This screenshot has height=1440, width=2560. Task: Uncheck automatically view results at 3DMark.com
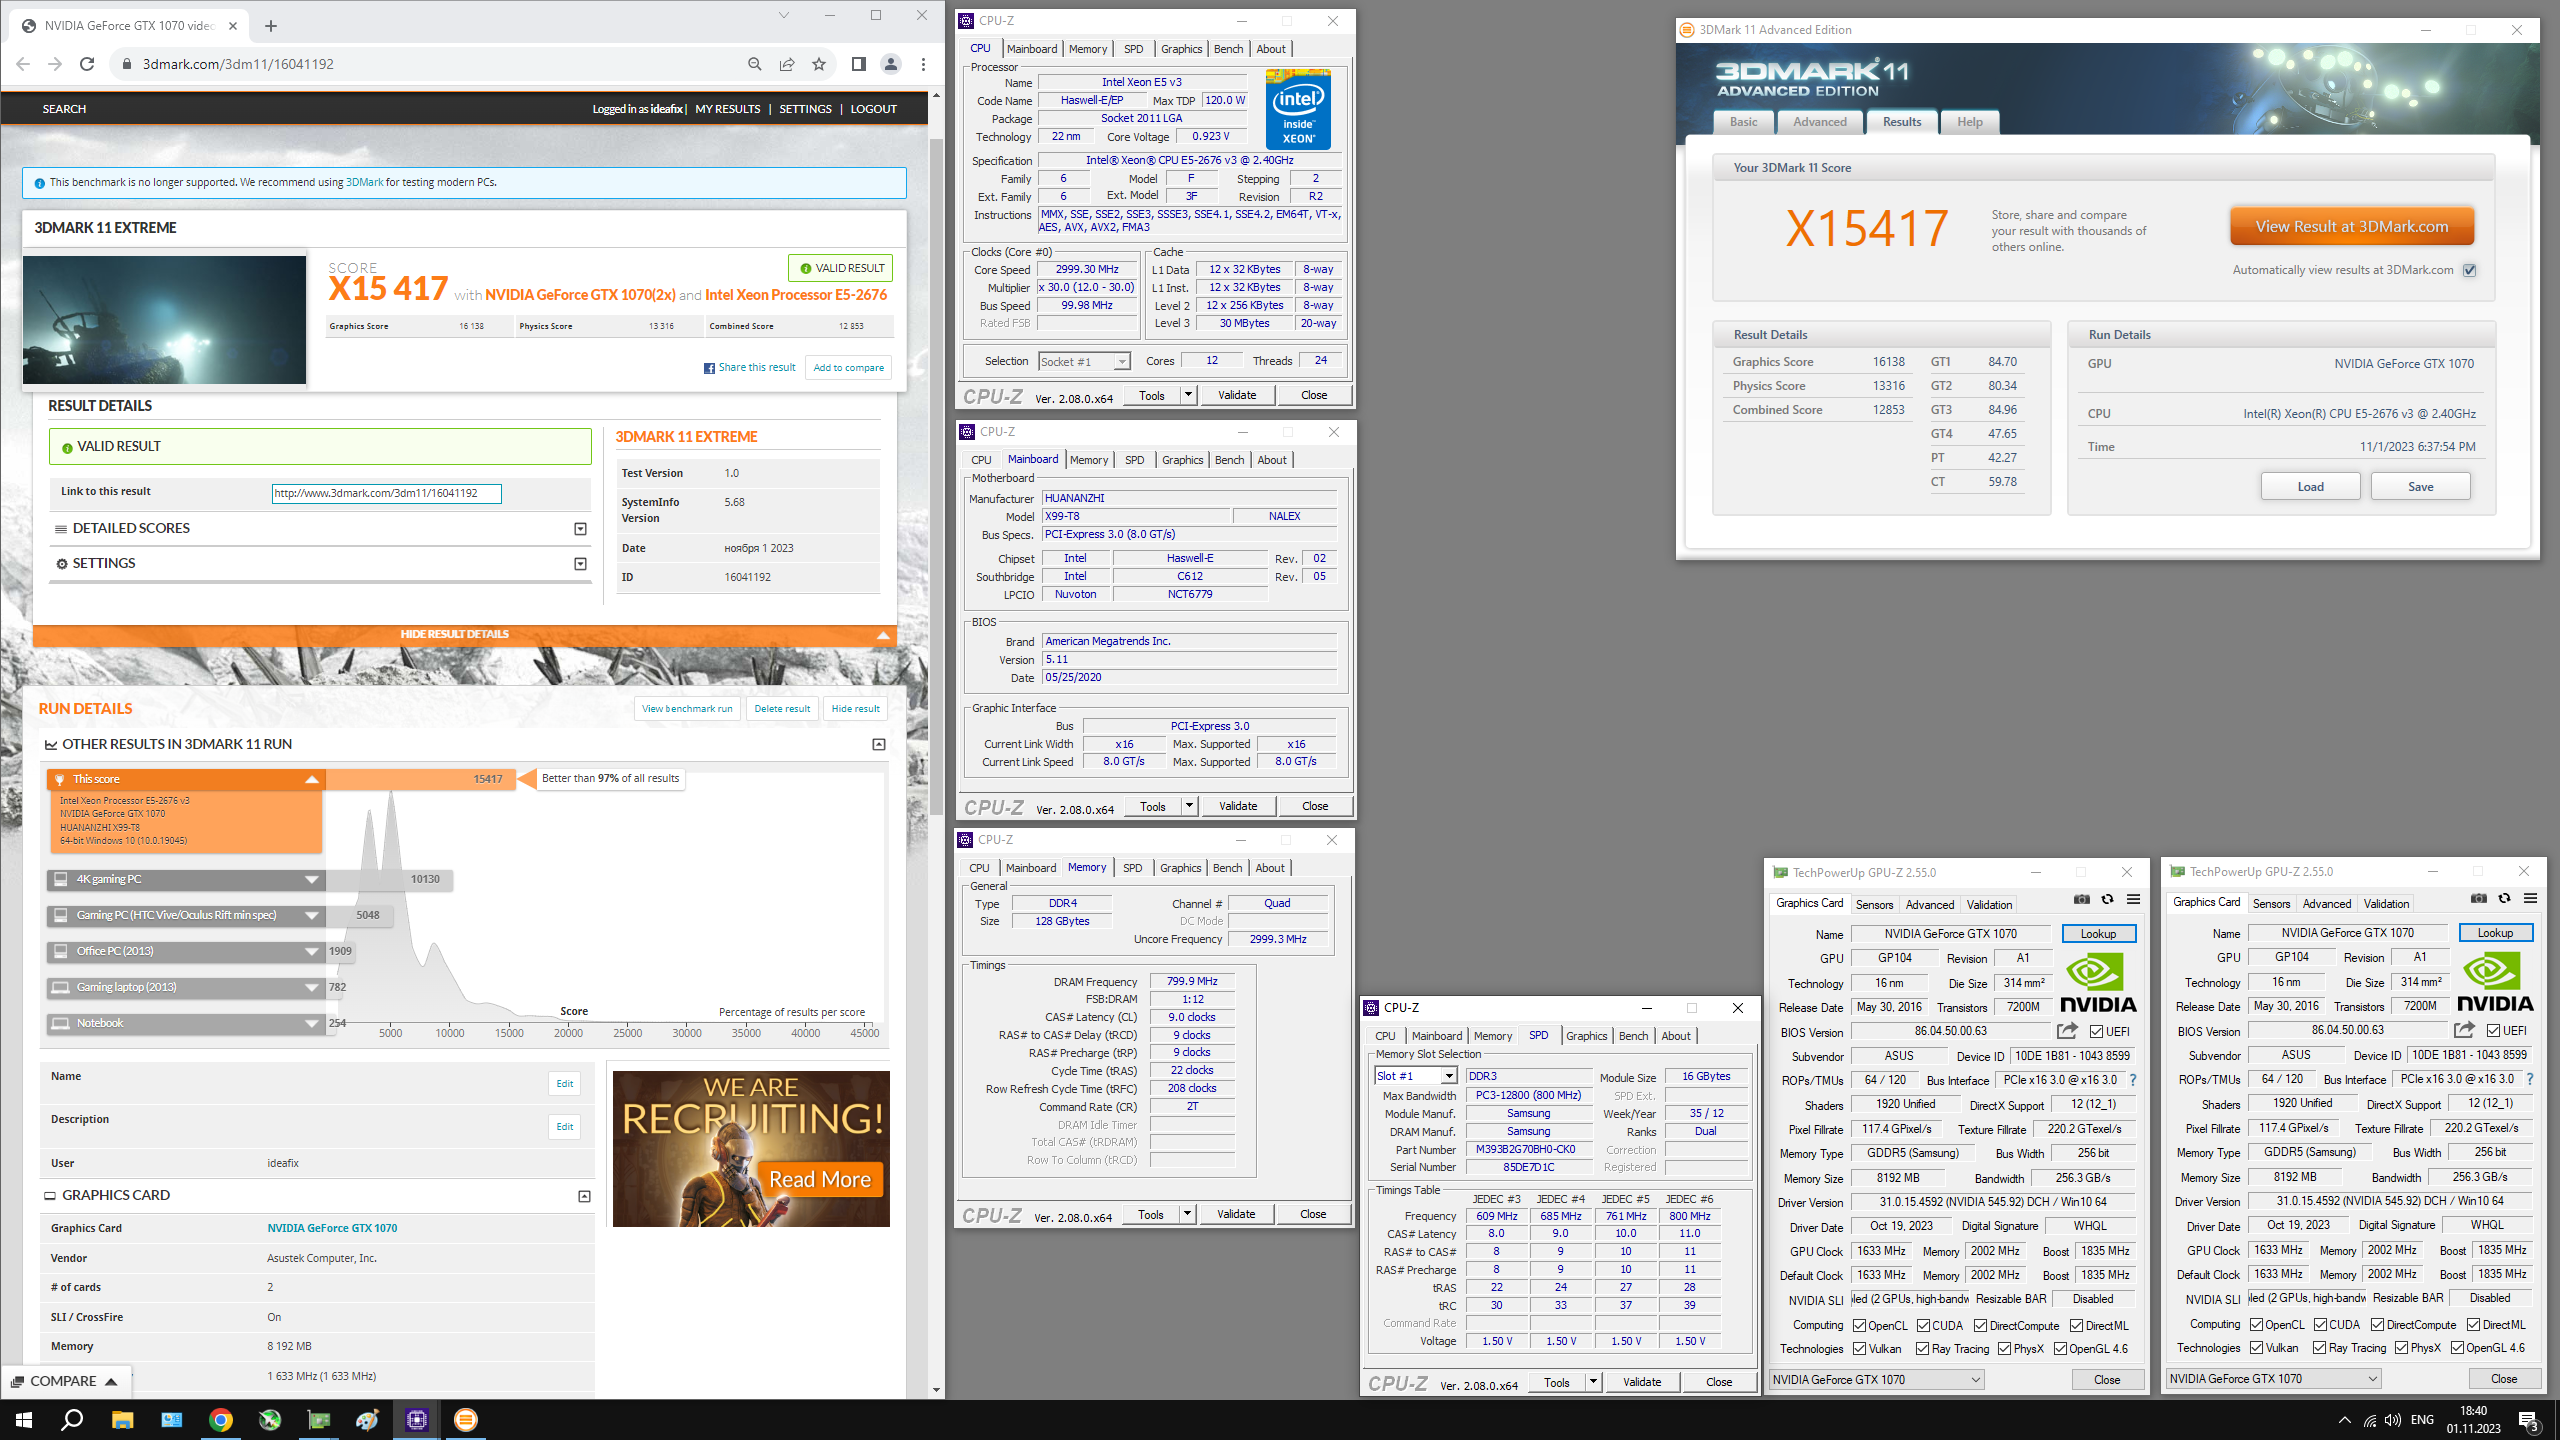[2469, 270]
